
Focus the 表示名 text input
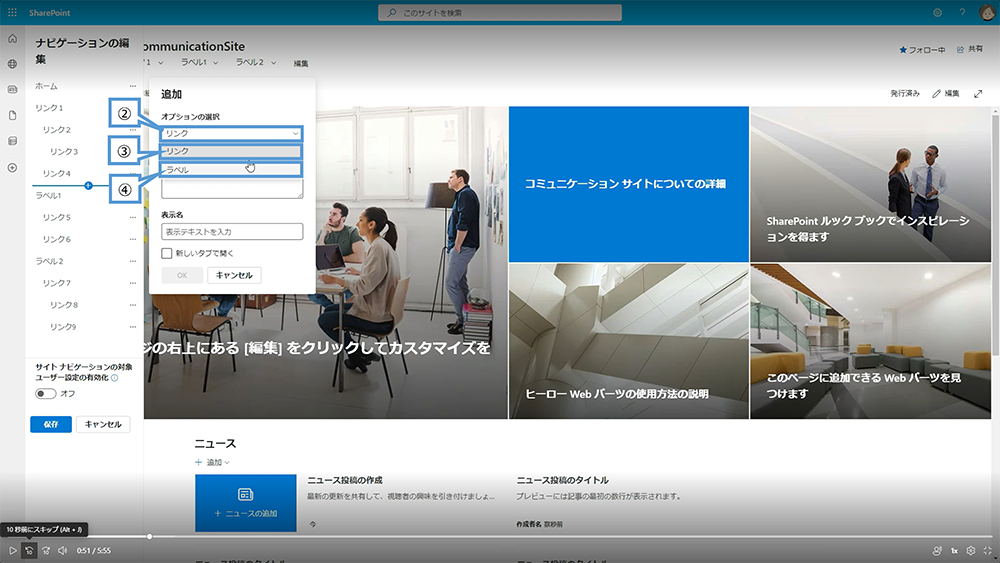(x=232, y=231)
